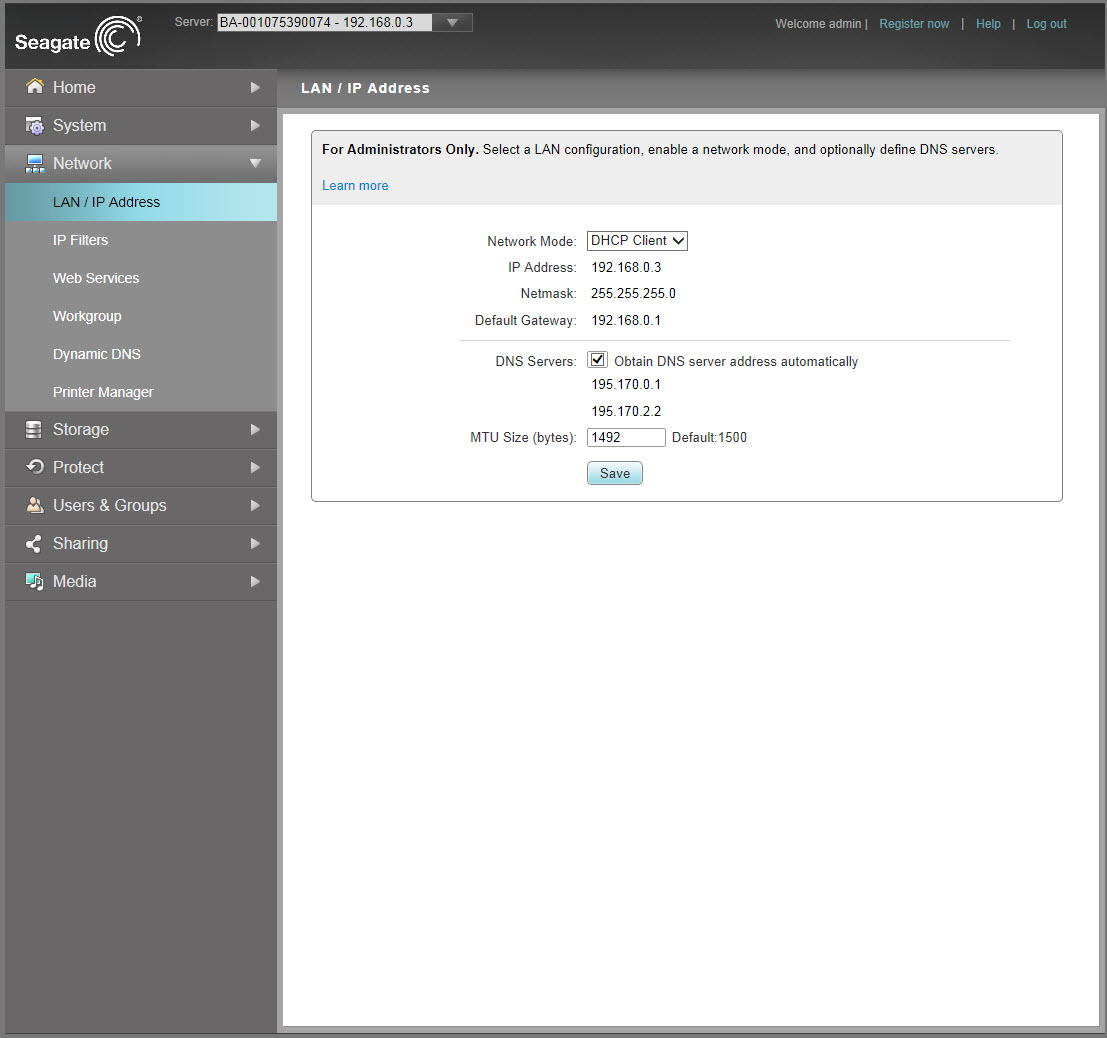Image resolution: width=1107 pixels, height=1038 pixels.
Task: Collapse the Network menu arrow
Action: [x=255, y=164]
